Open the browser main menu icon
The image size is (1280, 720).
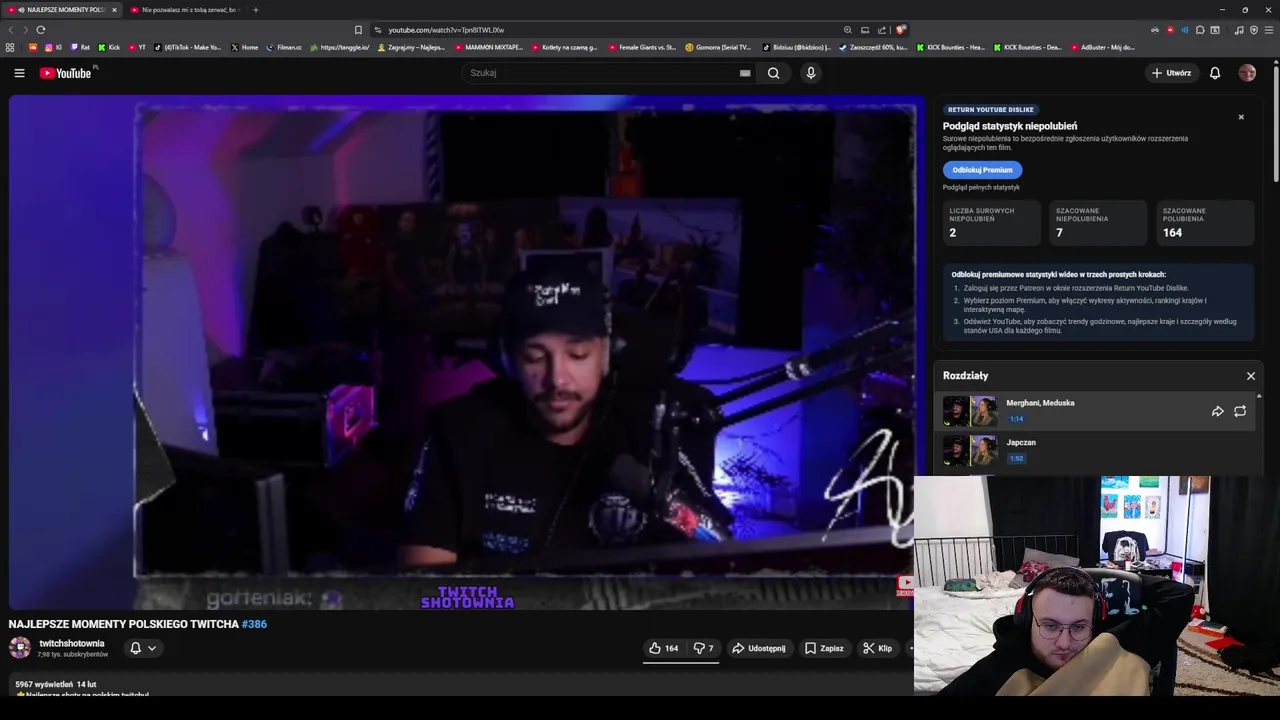click(1270, 30)
